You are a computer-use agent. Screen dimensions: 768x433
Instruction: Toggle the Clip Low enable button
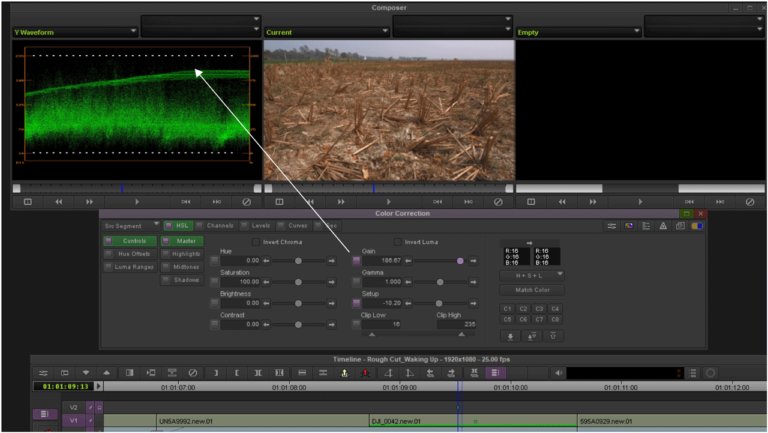coord(357,324)
